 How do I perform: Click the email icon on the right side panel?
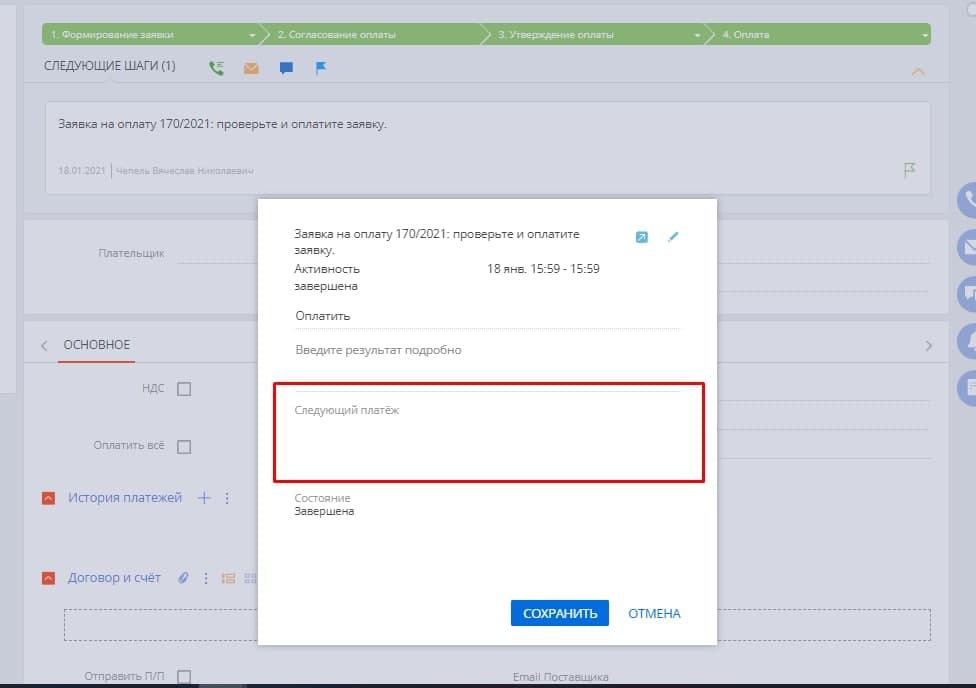tap(967, 247)
